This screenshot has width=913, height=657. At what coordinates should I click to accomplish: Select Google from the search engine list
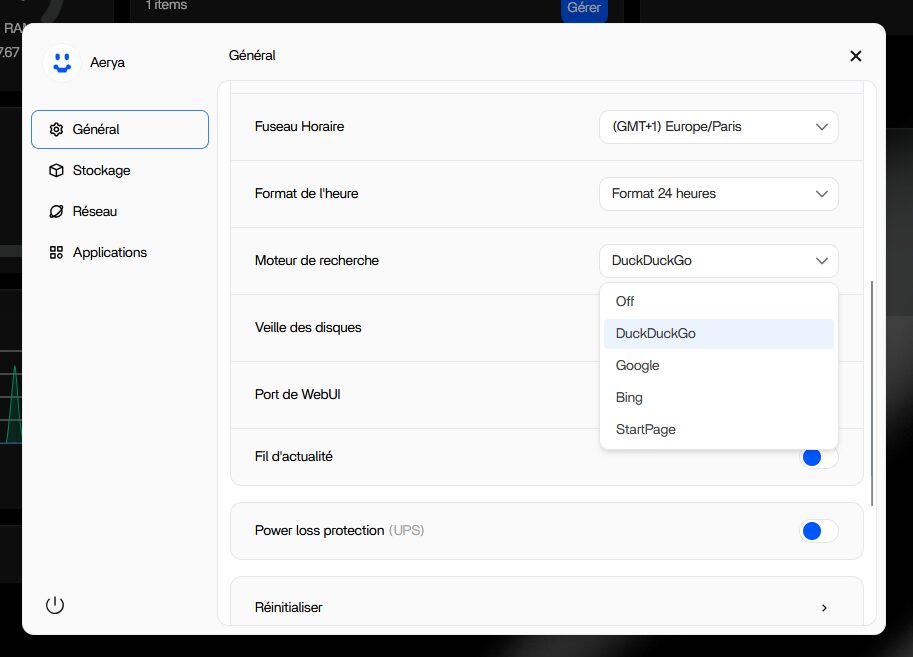[638, 365]
